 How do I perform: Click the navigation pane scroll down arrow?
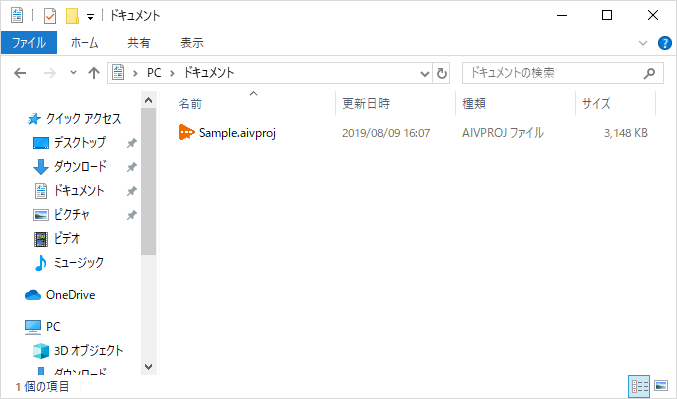point(149,367)
